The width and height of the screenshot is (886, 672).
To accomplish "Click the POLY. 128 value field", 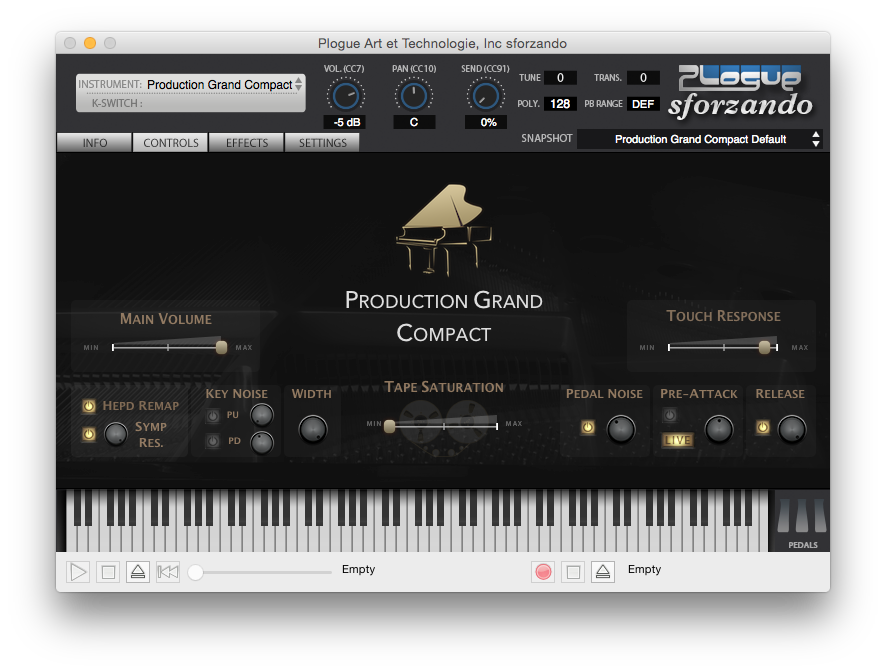I will (x=560, y=104).
